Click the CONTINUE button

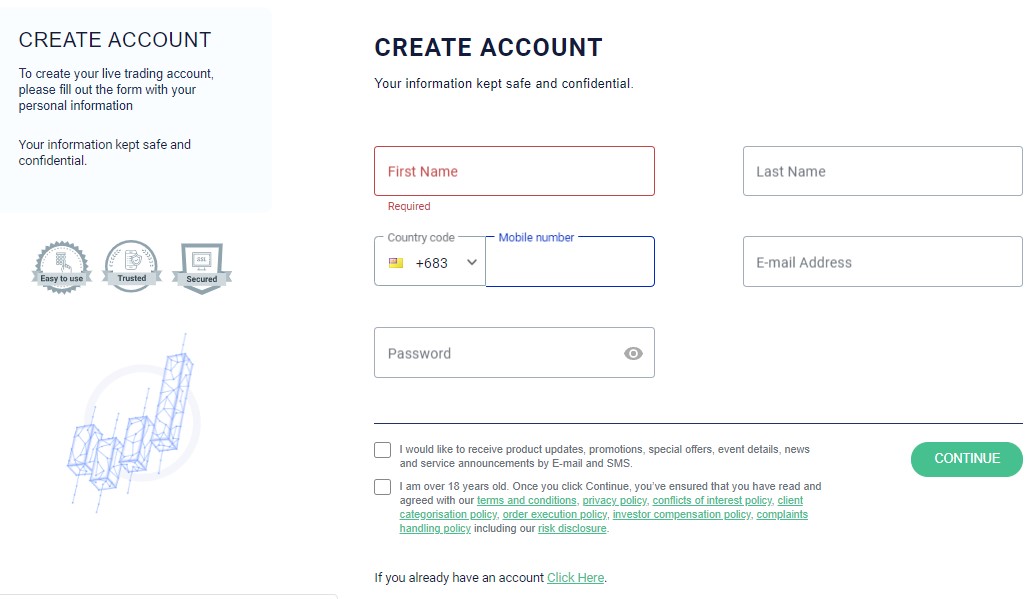pyautogui.click(x=966, y=459)
